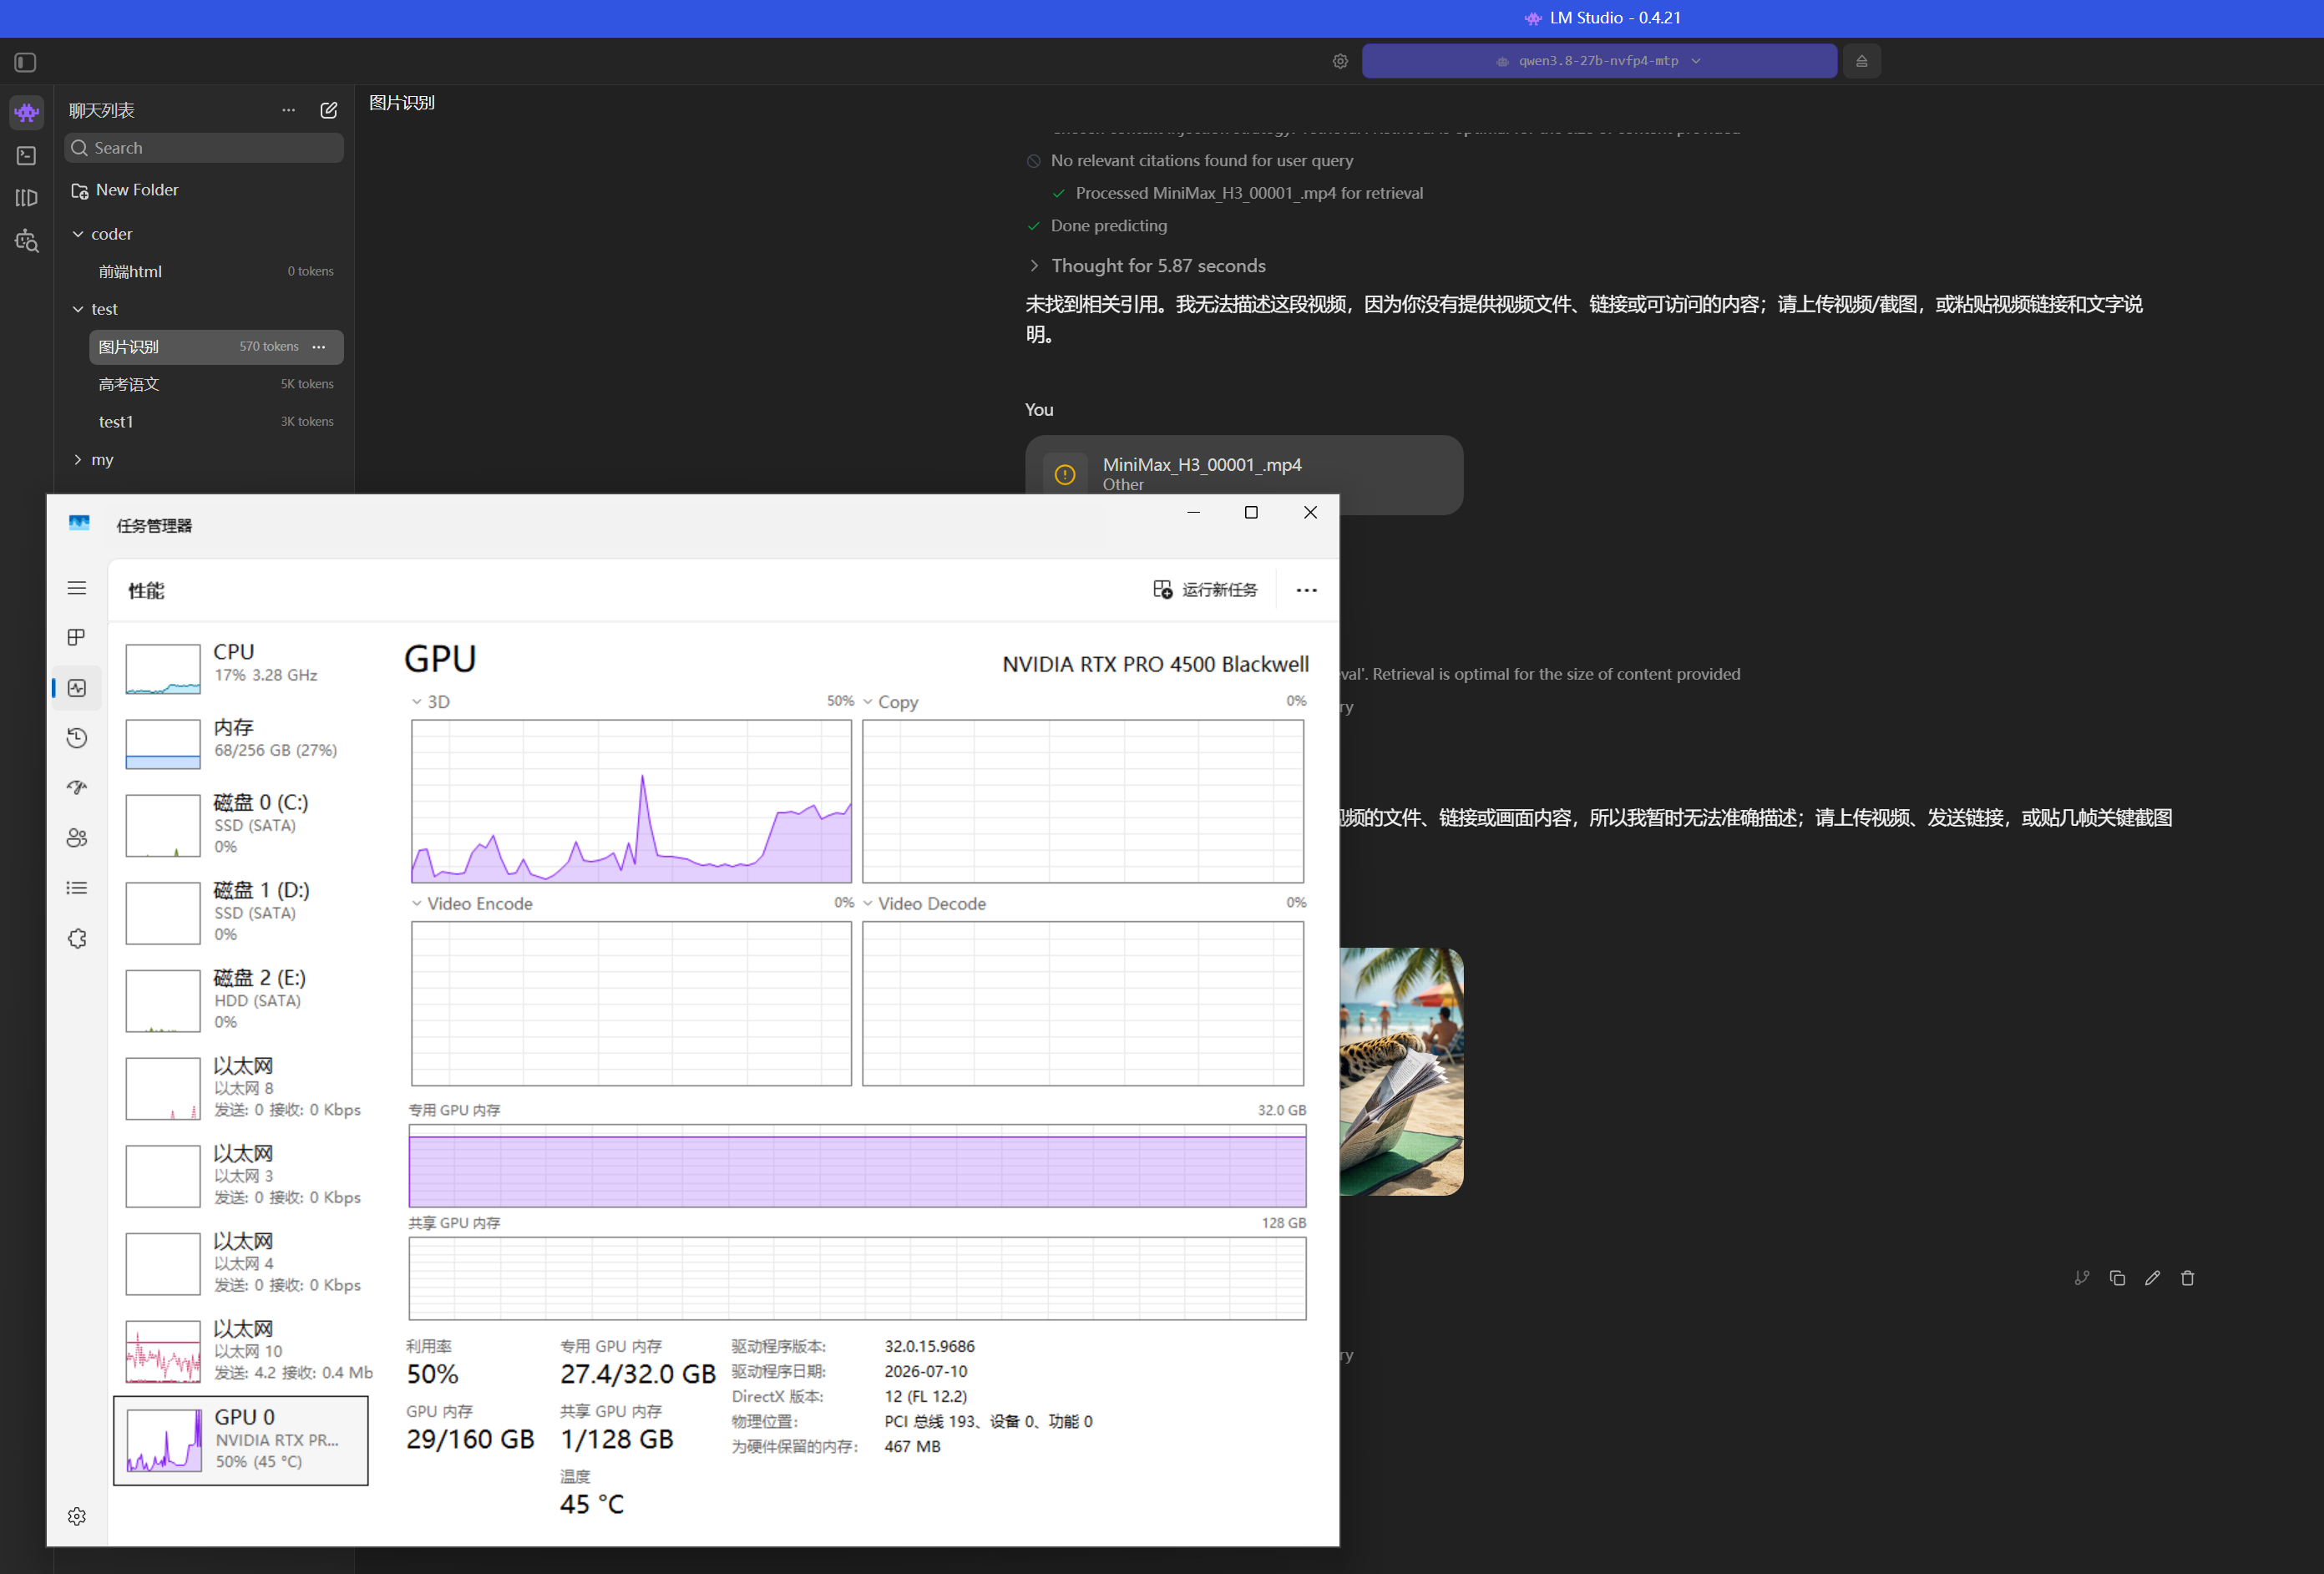
Task: Open the 3D graph engine dropdown
Action: [x=431, y=702]
